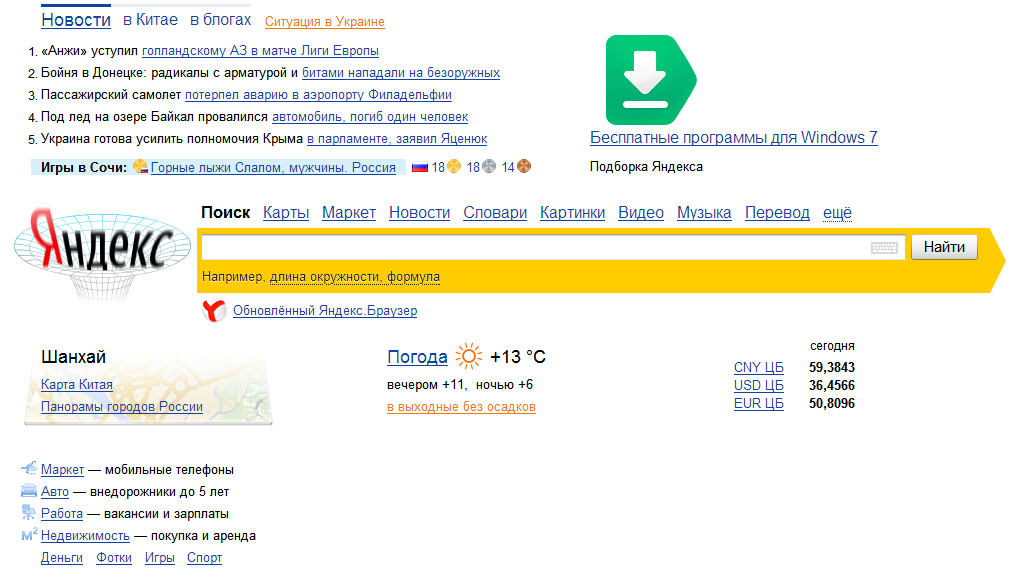1023x572 pixels.
Task: Open Бесплатные программы для Windows 7 link
Action: pos(733,138)
